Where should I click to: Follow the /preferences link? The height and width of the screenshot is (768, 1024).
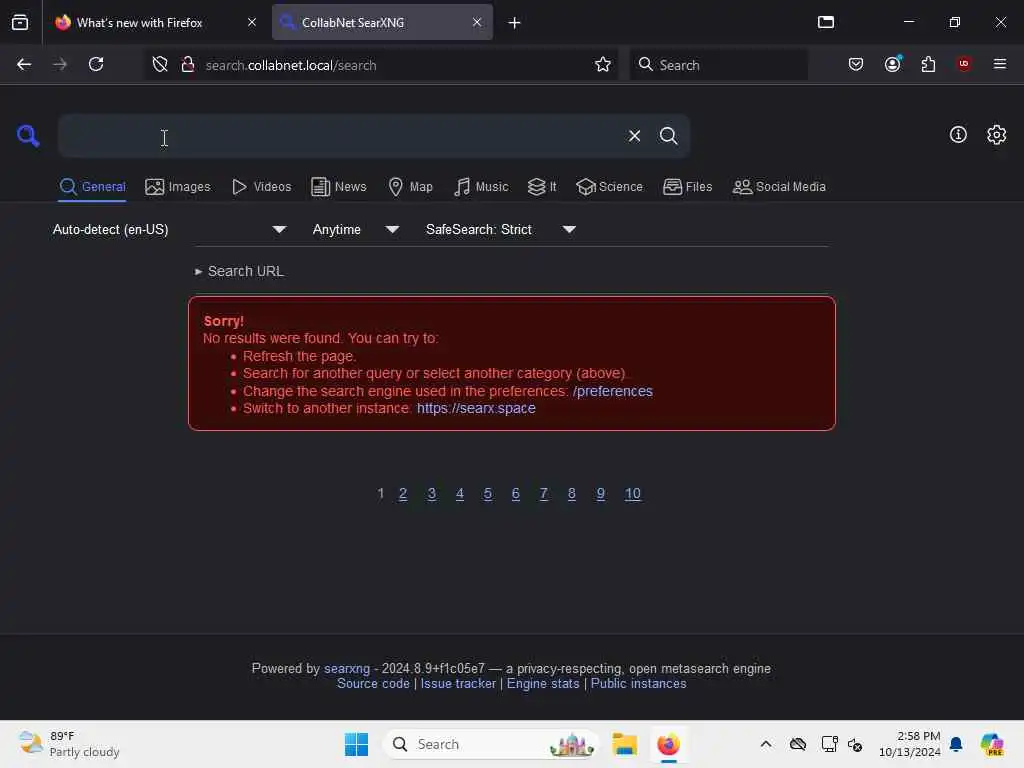(613, 391)
